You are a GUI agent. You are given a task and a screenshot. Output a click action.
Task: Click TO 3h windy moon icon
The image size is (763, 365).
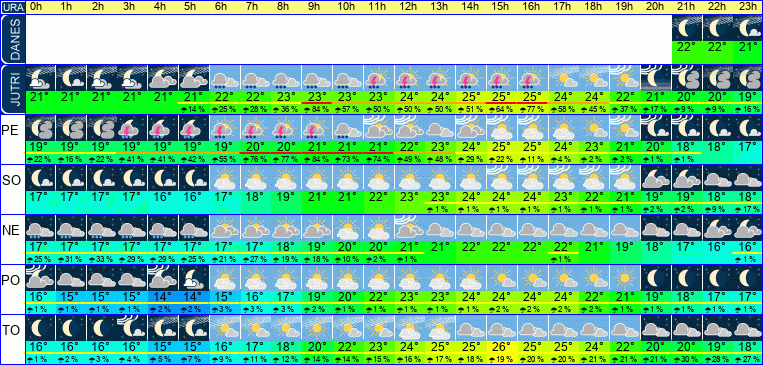pyautogui.click(x=132, y=328)
